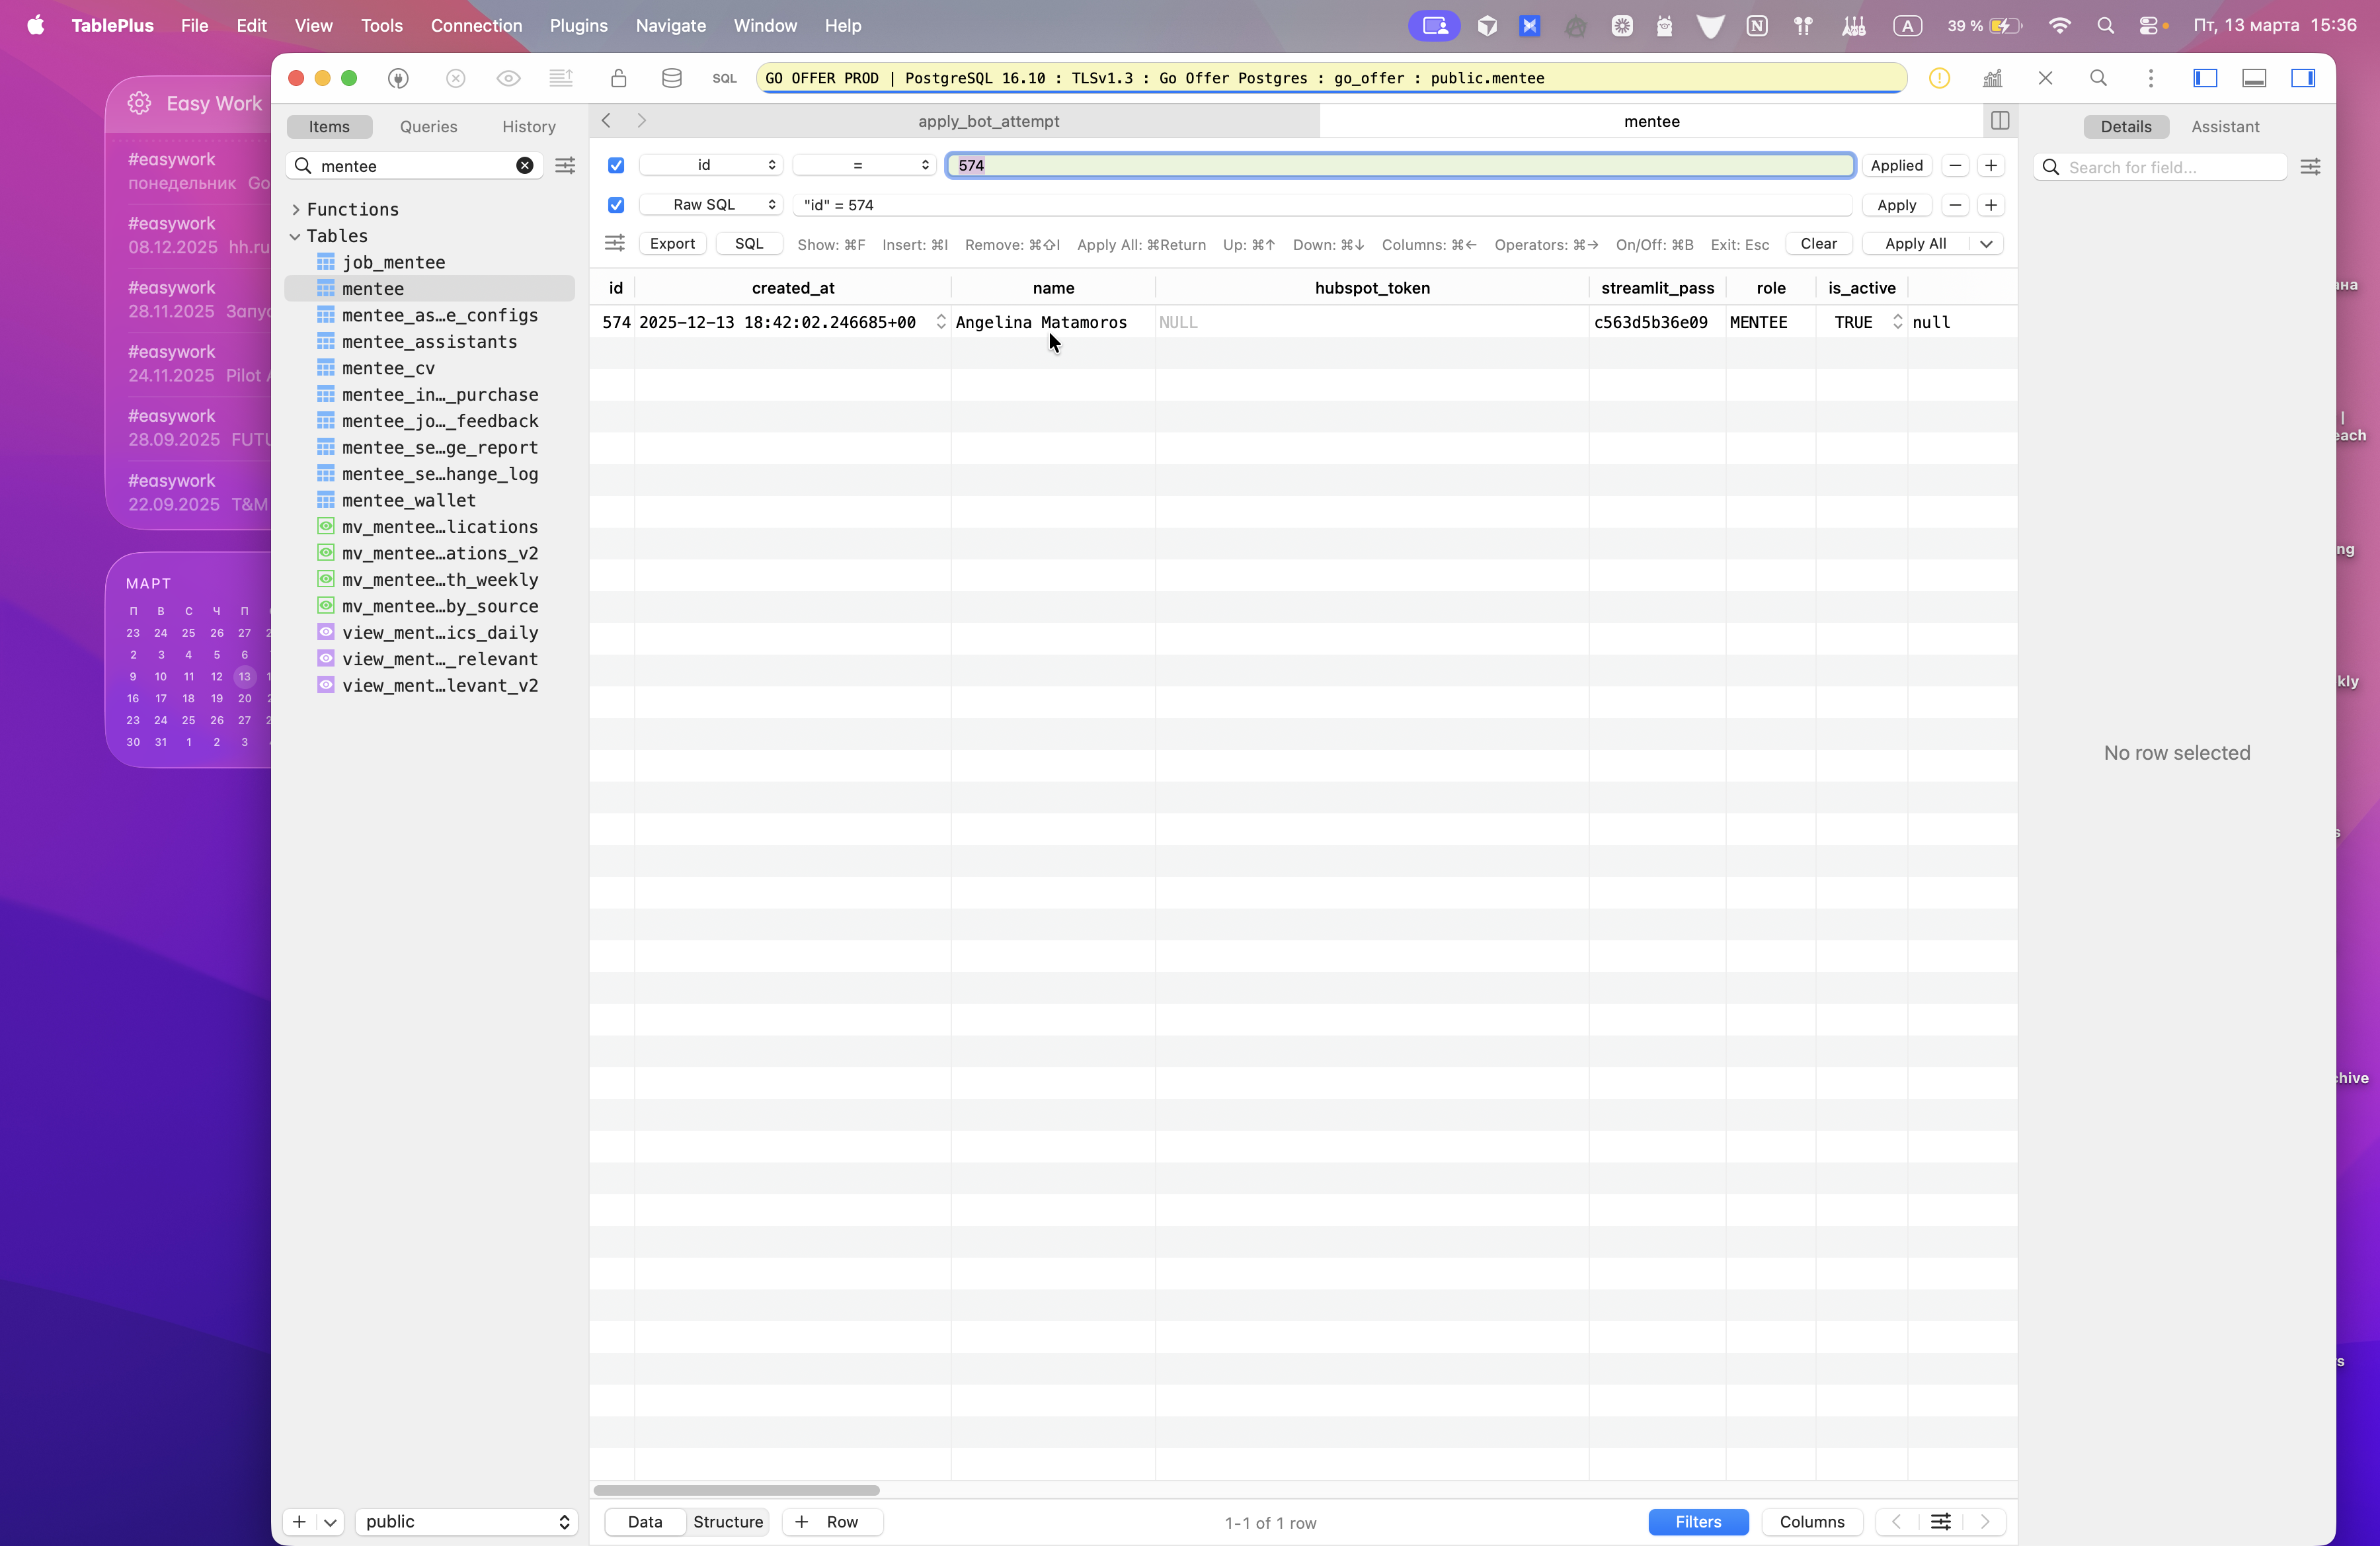The height and width of the screenshot is (1546, 2380).
Task: Switch to the apply_bot_attempt tab
Action: click(x=988, y=121)
